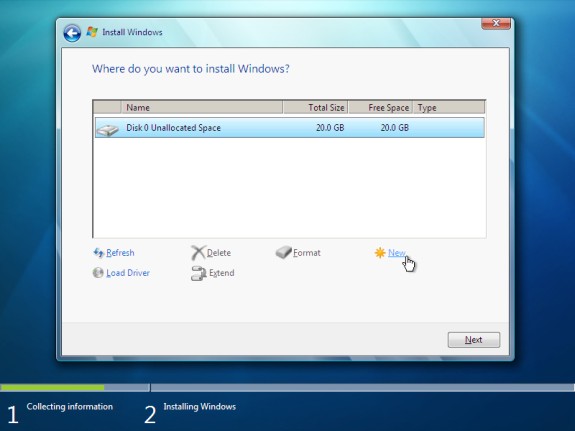Screen dimensions: 575x431
Task: Continue with the Next button
Action: coord(473,340)
